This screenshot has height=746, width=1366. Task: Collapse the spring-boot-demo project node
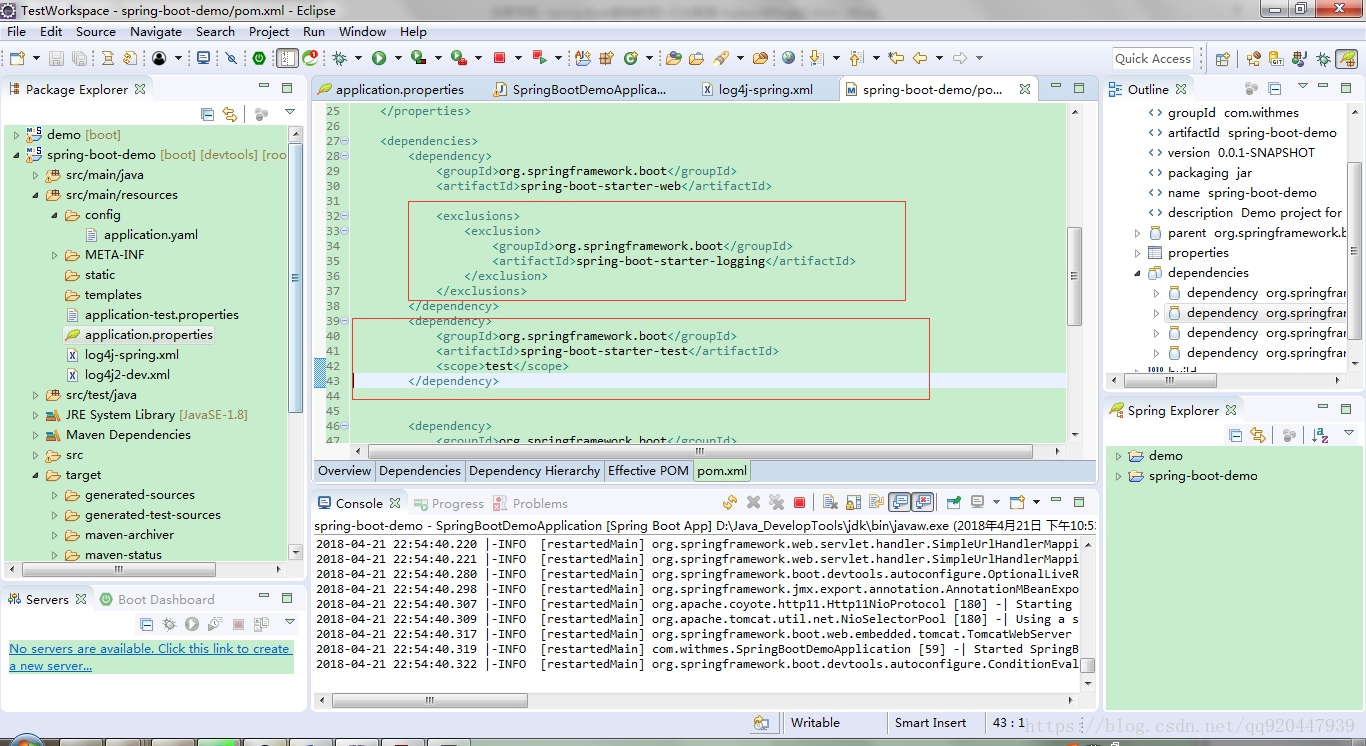16,154
